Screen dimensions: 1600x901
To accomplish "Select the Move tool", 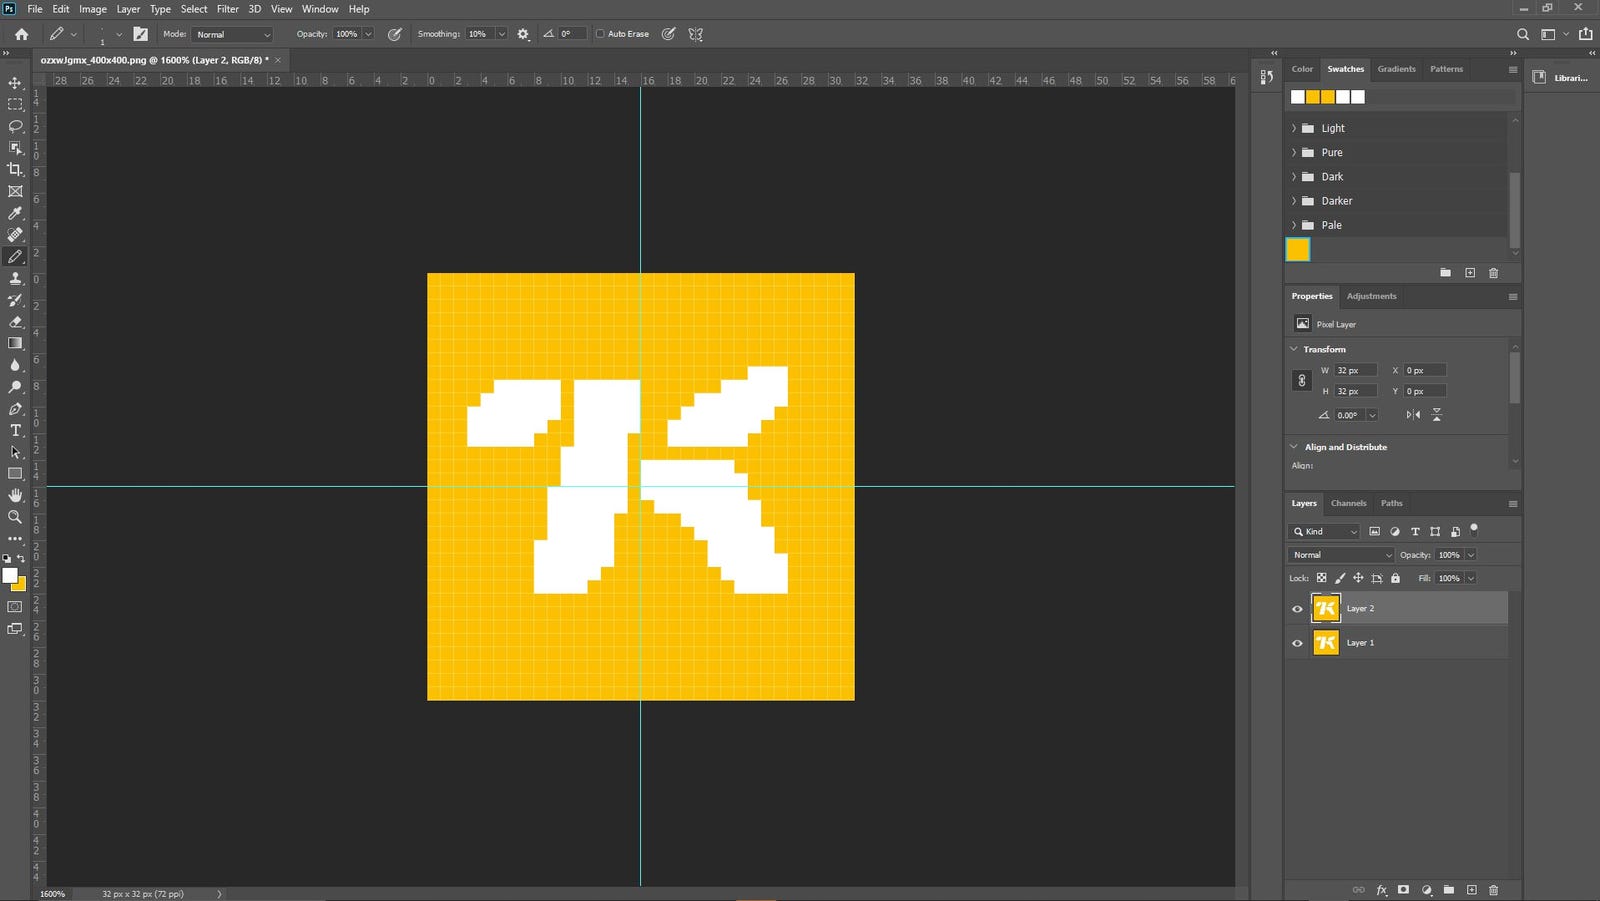I will click(x=15, y=83).
